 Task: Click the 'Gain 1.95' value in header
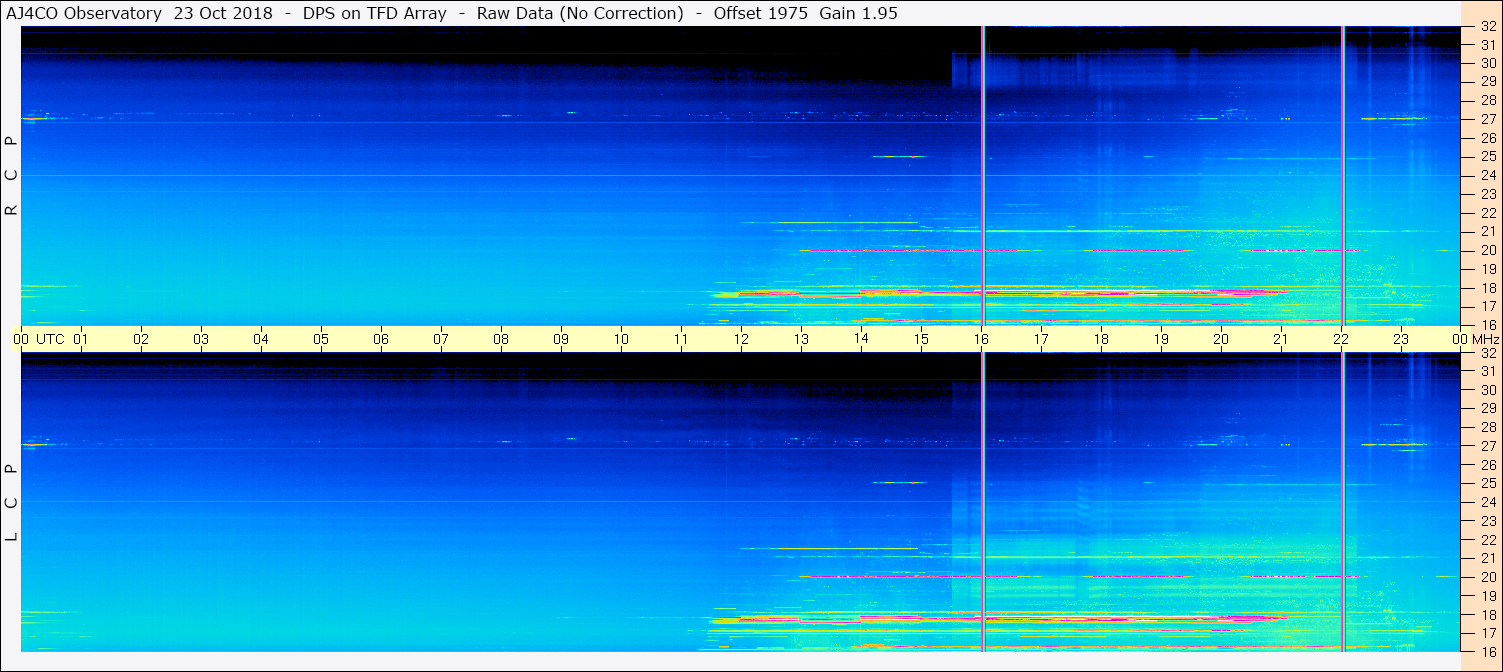click(x=858, y=13)
